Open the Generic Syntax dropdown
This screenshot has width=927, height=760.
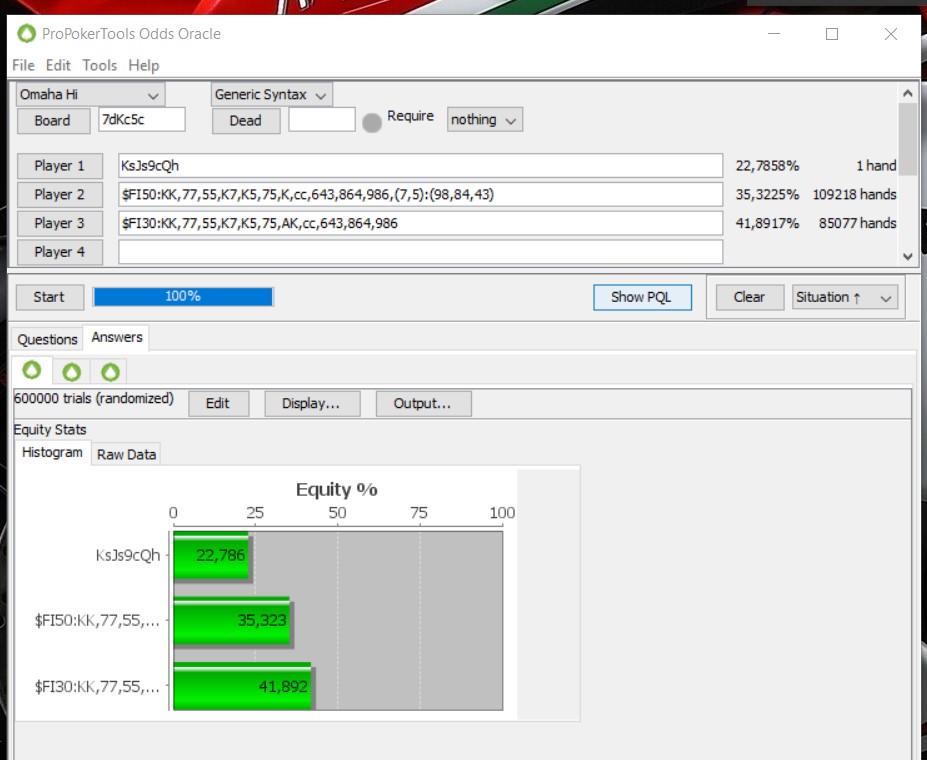click(x=271, y=95)
